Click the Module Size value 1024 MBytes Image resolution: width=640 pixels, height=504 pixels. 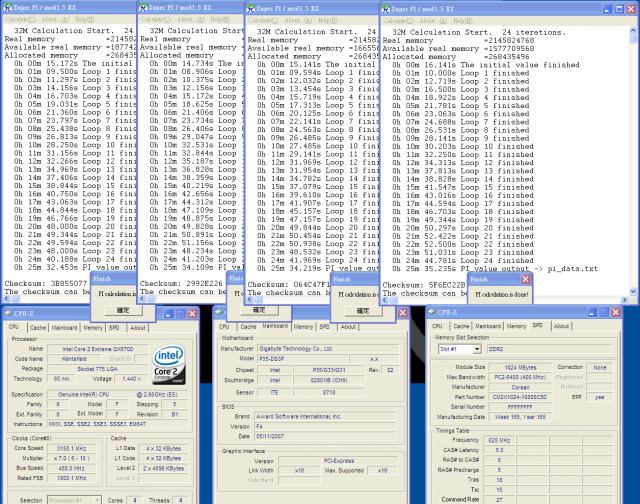pos(520,367)
